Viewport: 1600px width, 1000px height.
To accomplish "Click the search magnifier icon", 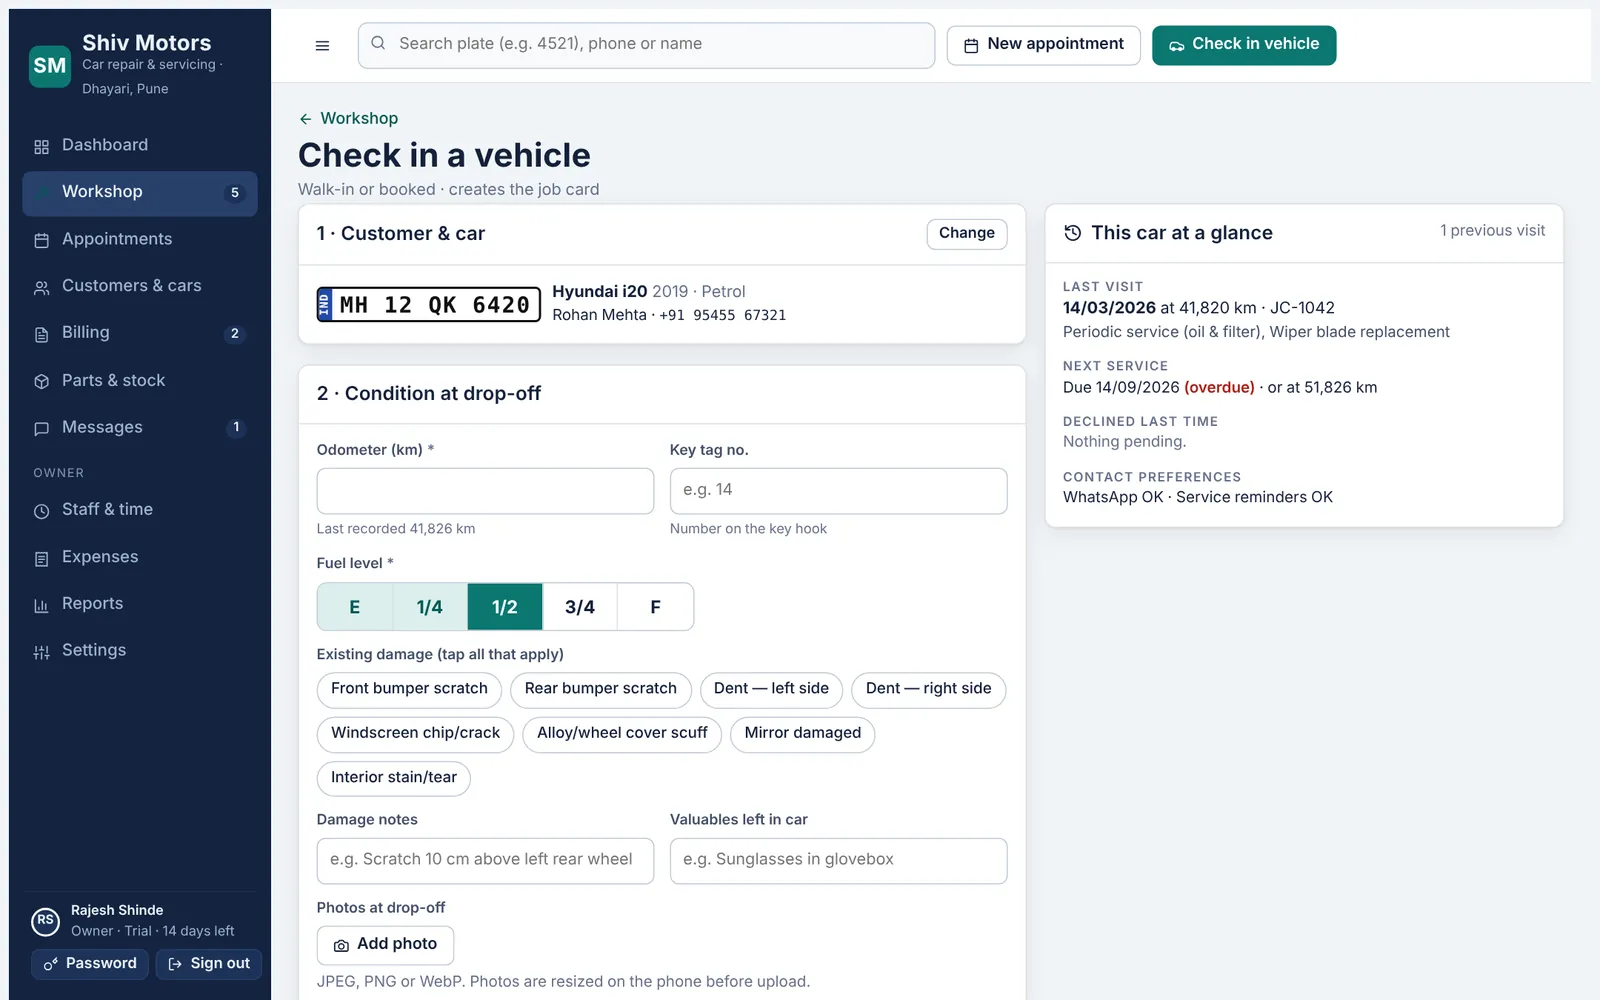I will pos(378,43).
